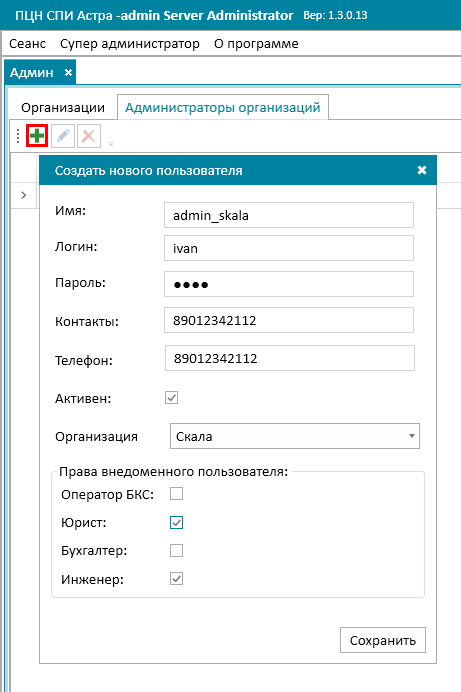Click the pencil edit icon in toolbar

63,135
